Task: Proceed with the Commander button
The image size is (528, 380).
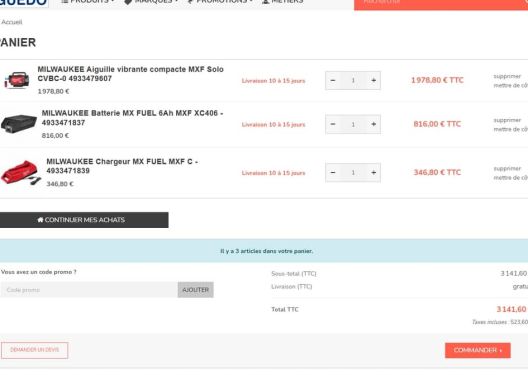Action: pyautogui.click(x=477, y=350)
